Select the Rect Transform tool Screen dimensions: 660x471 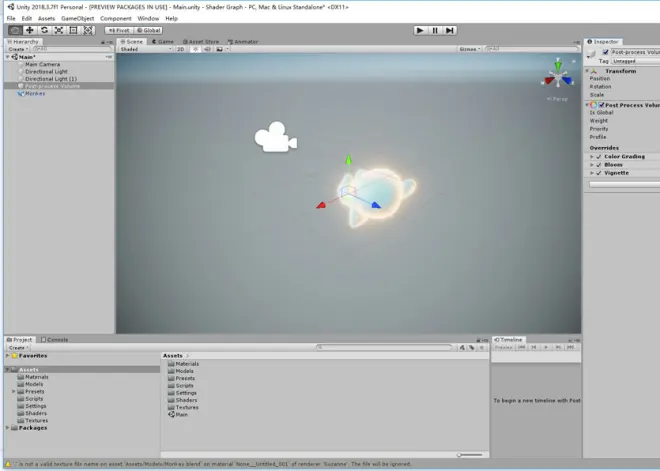pos(73,30)
